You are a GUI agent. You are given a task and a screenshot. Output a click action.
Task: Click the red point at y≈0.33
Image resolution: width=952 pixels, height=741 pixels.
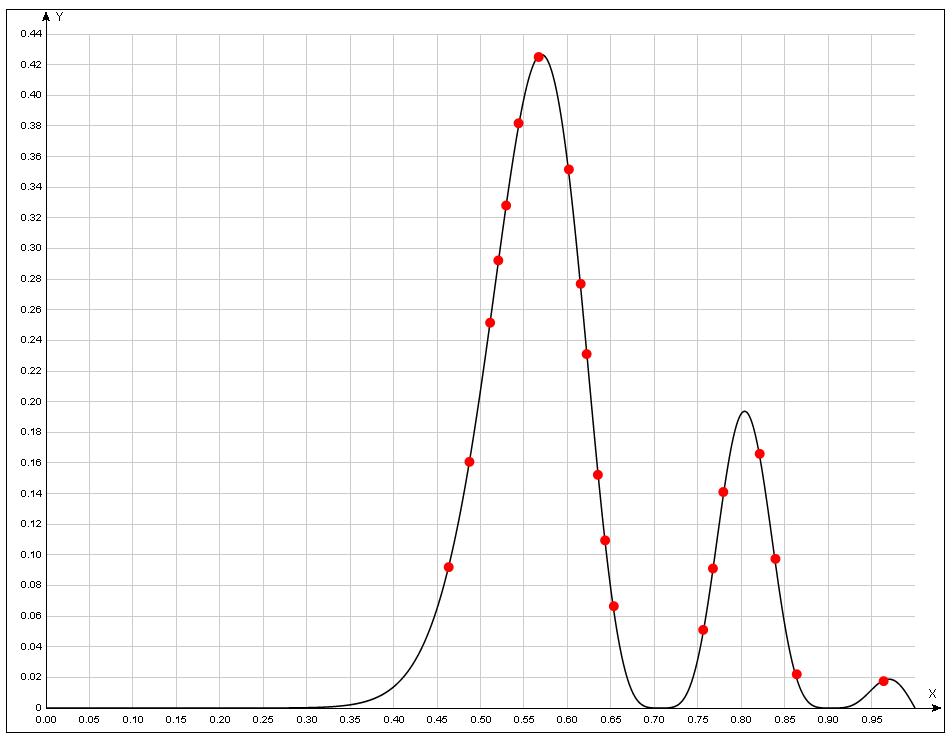(x=506, y=205)
